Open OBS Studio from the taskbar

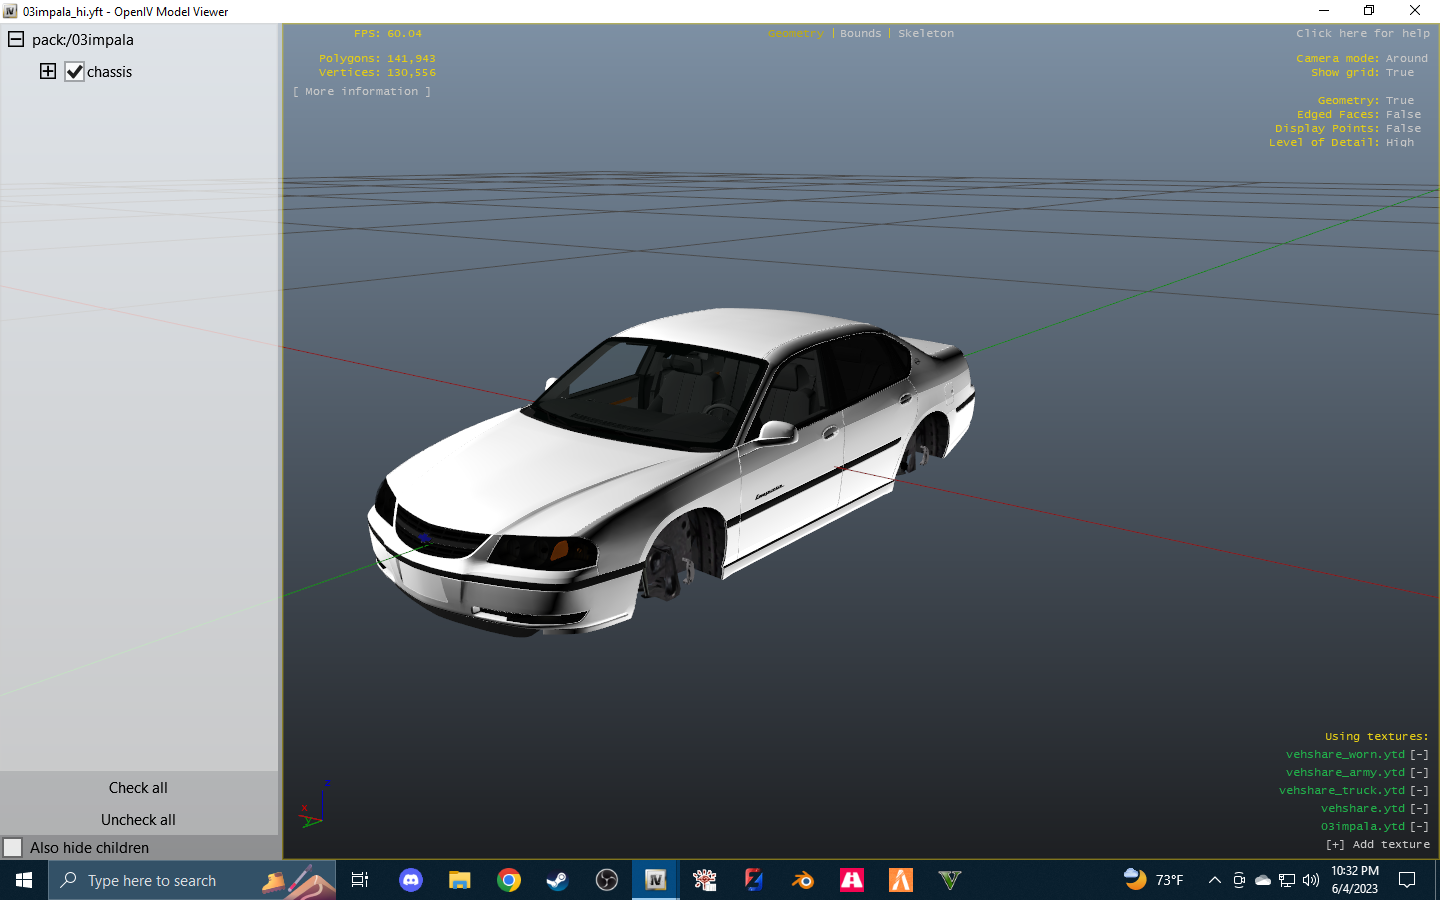point(607,880)
